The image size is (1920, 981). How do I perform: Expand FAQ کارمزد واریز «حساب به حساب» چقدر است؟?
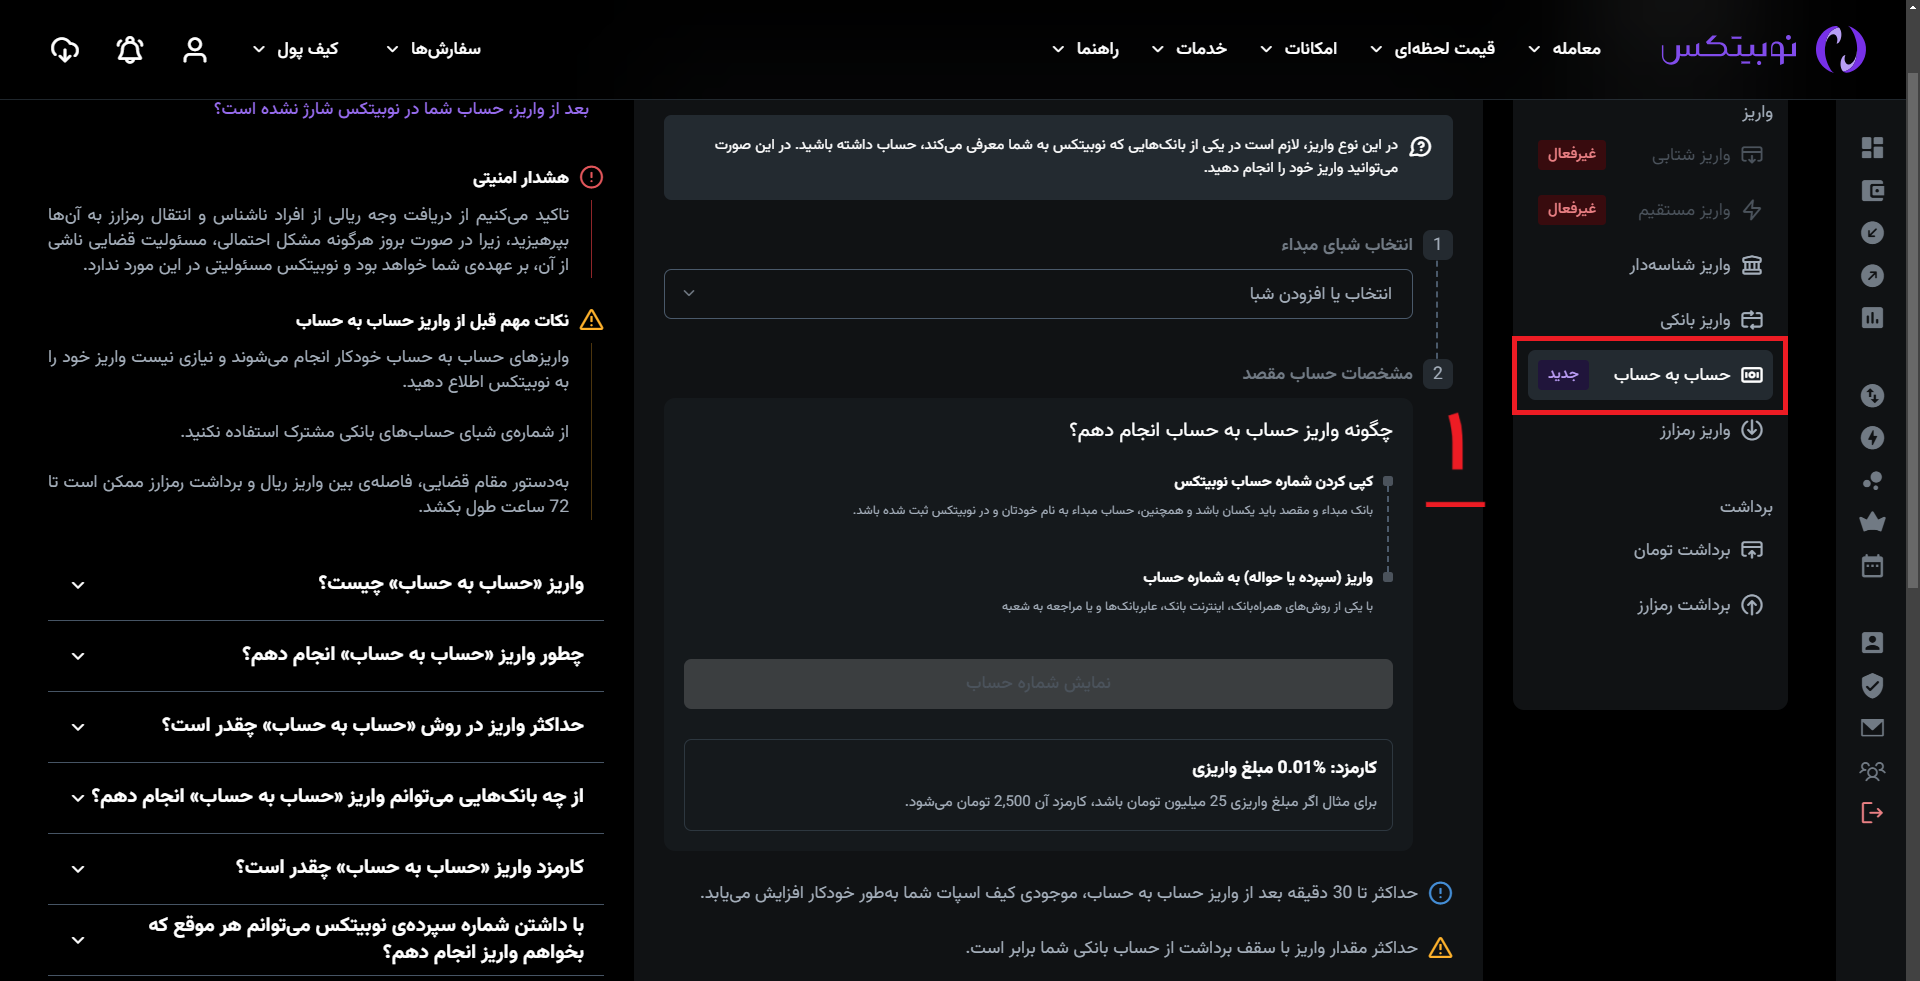(x=326, y=868)
